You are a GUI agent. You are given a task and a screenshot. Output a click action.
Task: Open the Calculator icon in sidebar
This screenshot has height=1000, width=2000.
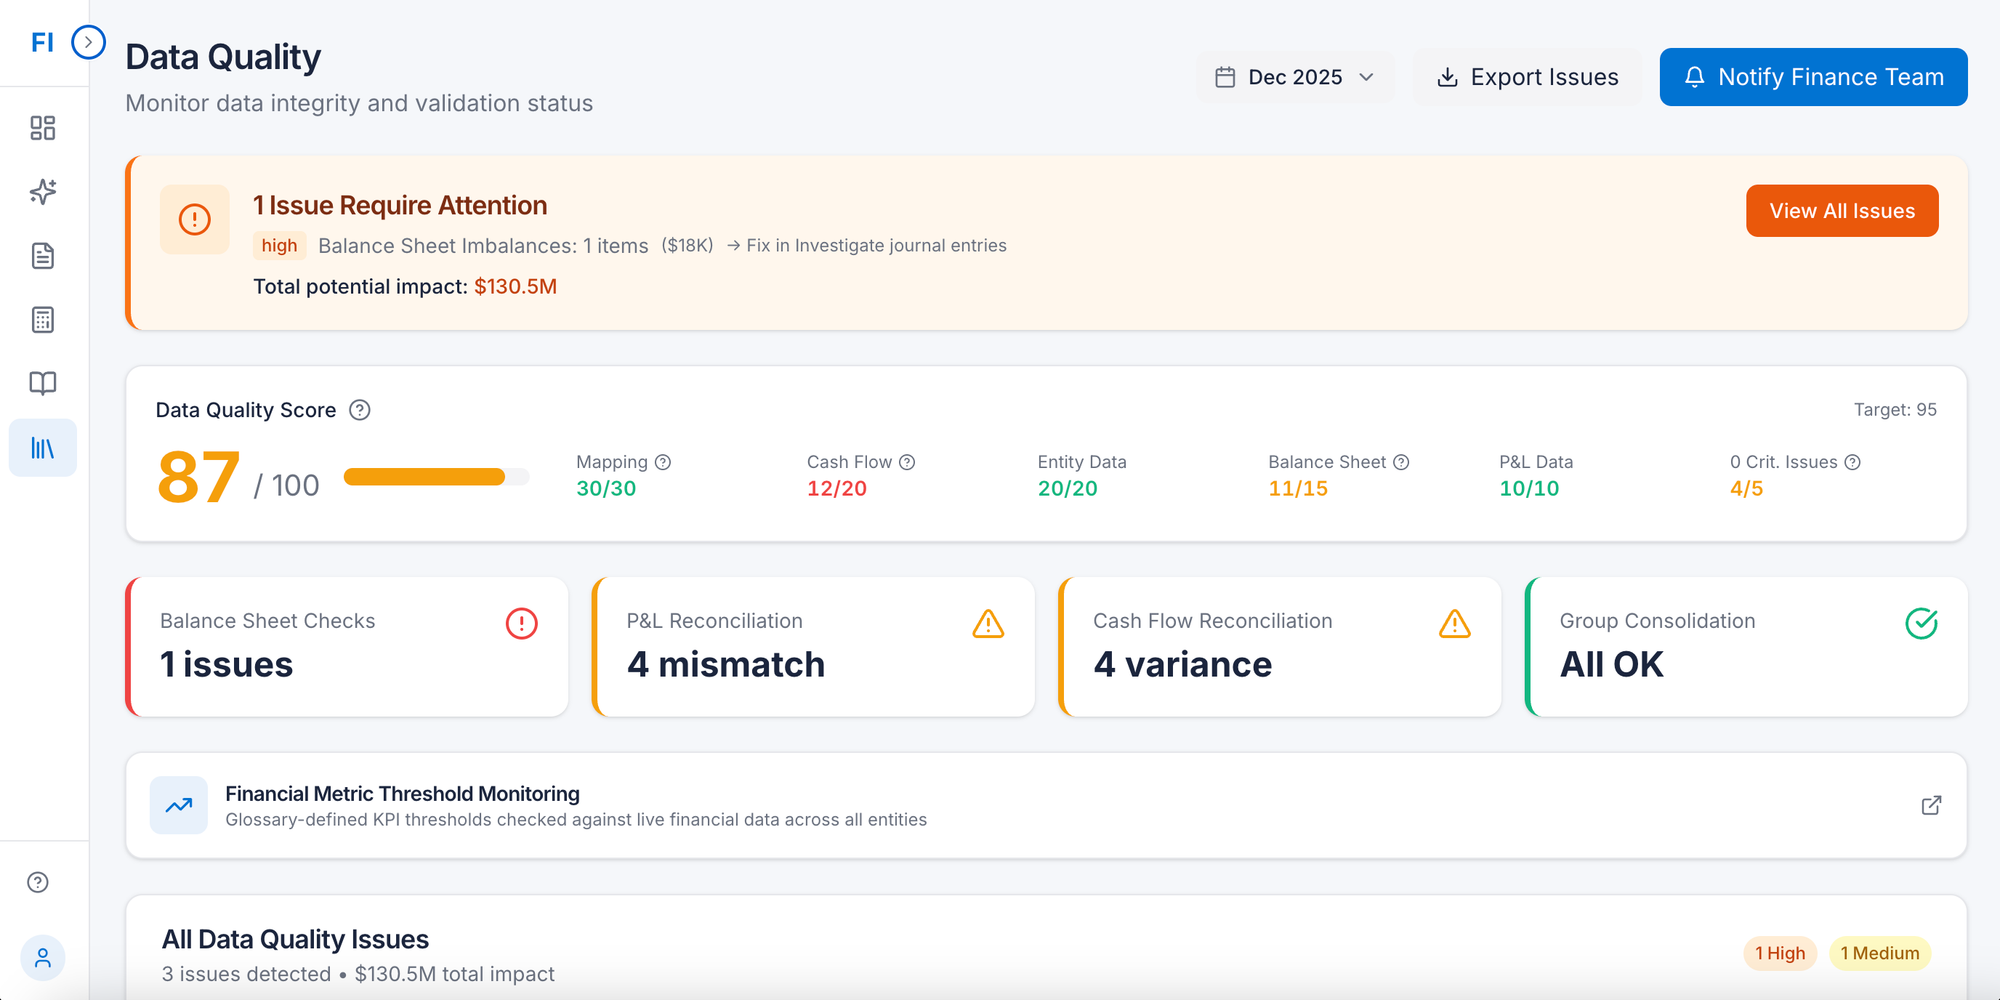coord(42,319)
